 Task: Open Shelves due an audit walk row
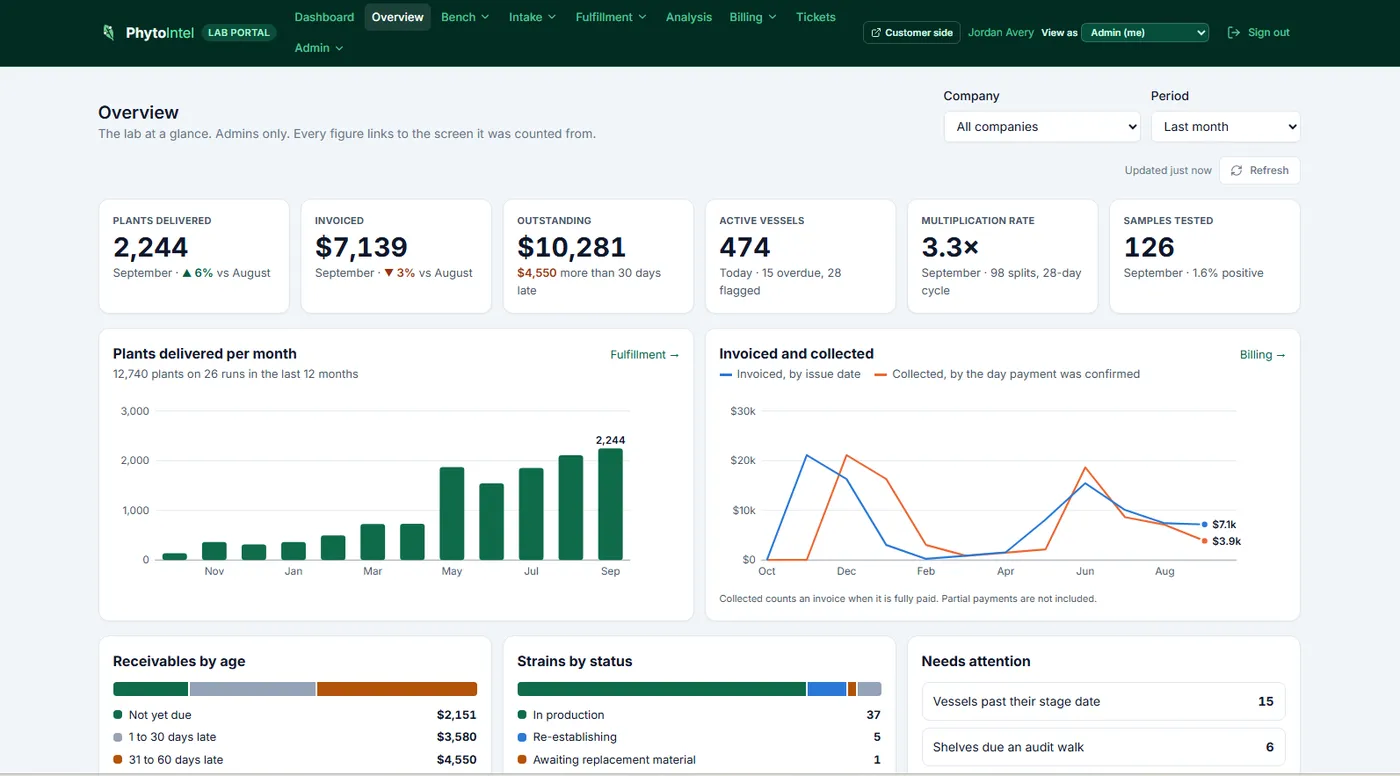click(x=1103, y=747)
